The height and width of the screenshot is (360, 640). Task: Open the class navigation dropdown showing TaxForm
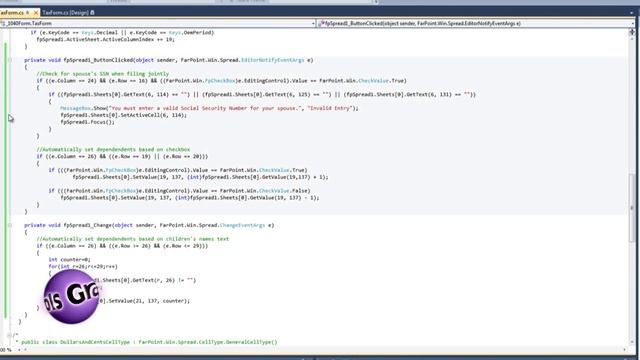pyautogui.click(x=158, y=24)
